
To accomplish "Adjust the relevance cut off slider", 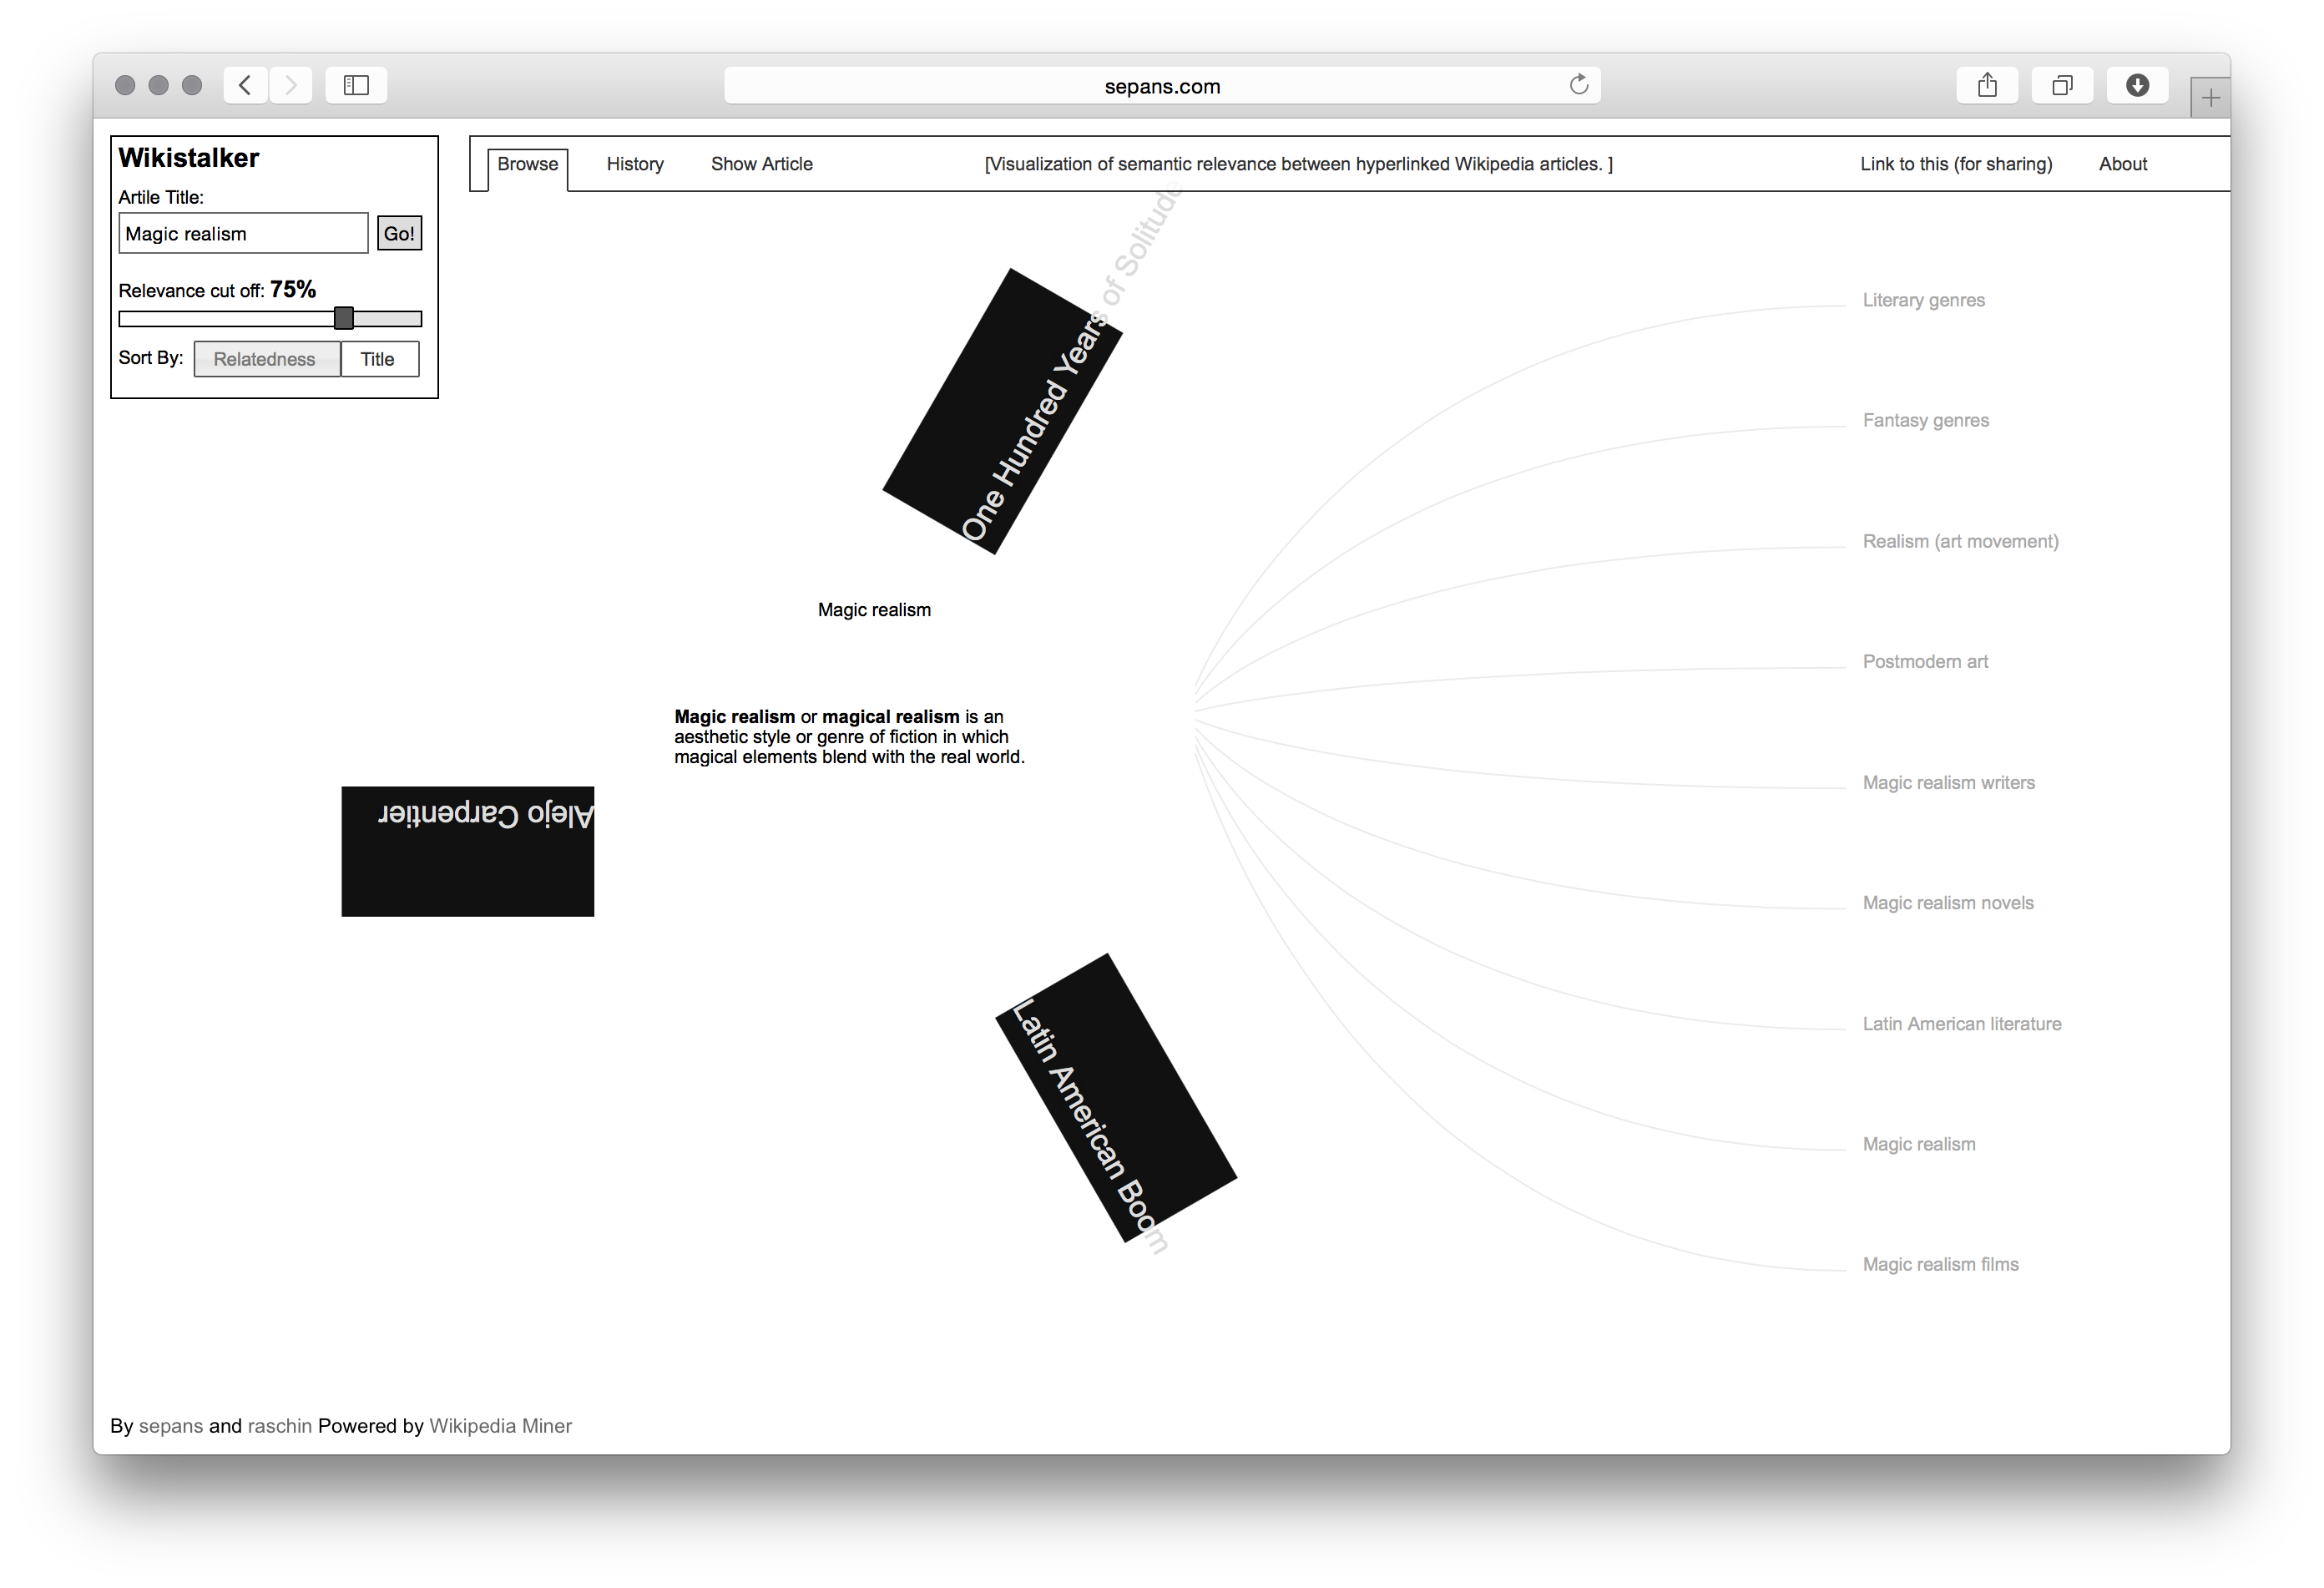I will coord(344,318).
